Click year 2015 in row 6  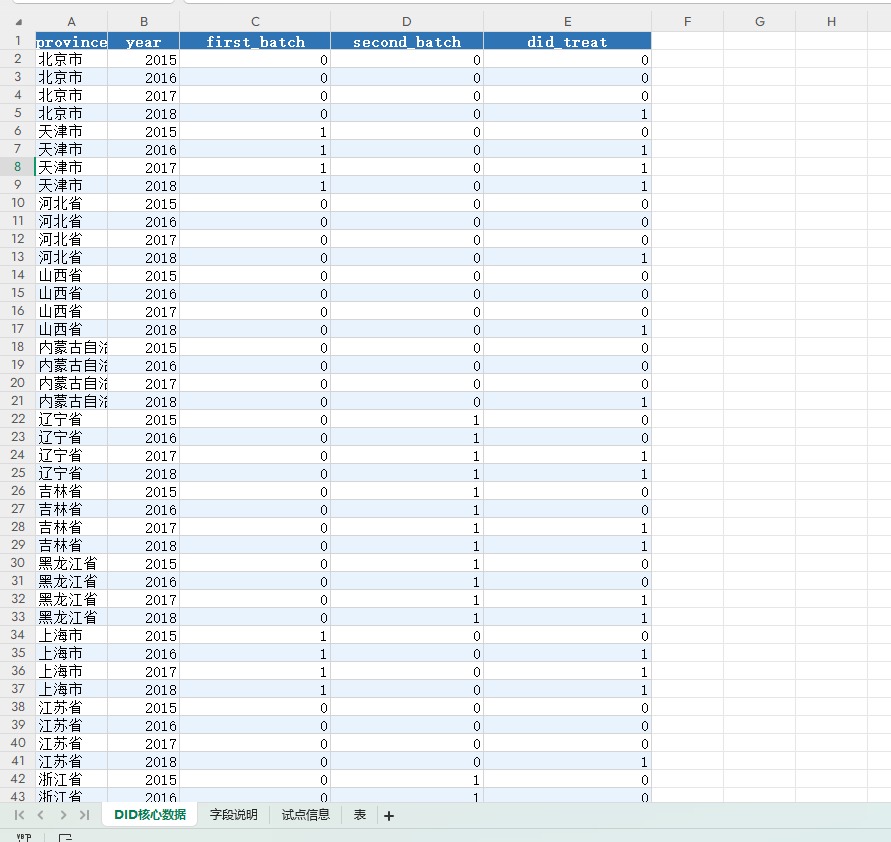[144, 131]
